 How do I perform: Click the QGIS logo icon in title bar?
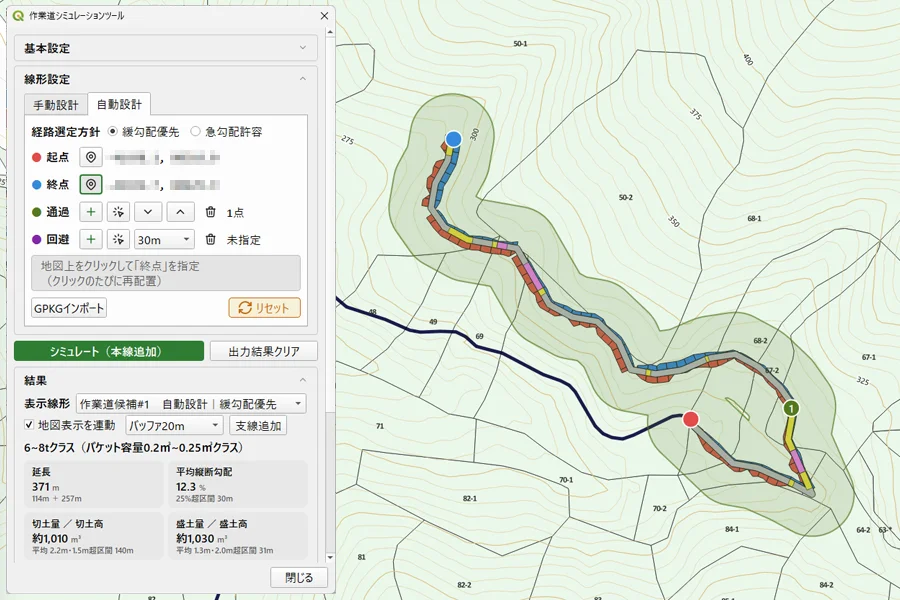coord(18,16)
